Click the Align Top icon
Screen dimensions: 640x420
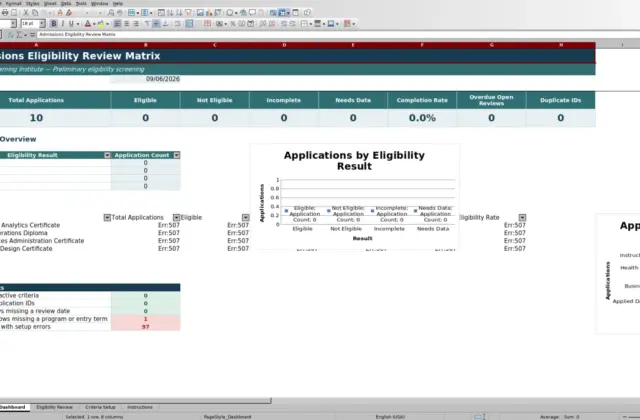pyautogui.click(x=147, y=24)
